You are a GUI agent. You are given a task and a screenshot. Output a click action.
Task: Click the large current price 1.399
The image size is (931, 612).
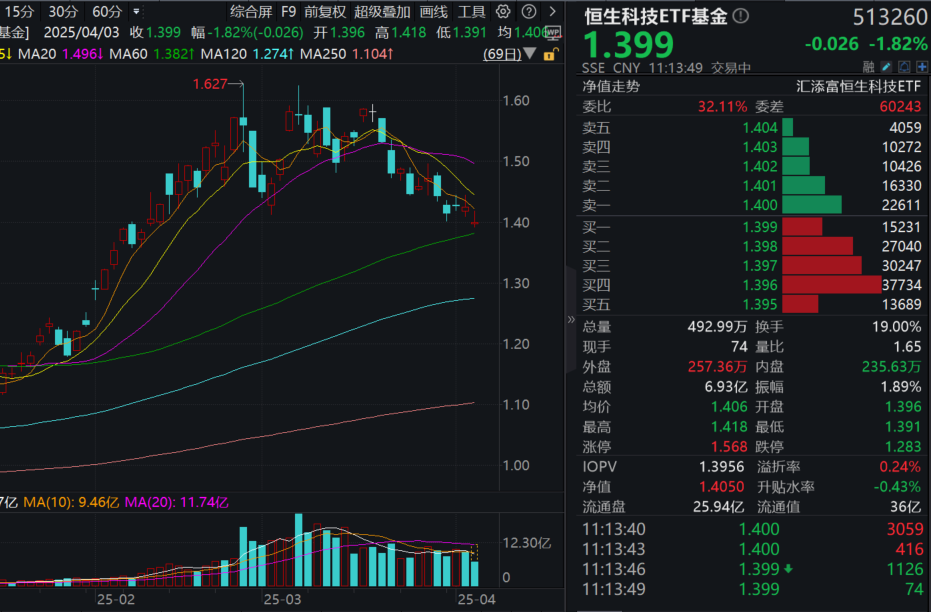tap(629, 45)
